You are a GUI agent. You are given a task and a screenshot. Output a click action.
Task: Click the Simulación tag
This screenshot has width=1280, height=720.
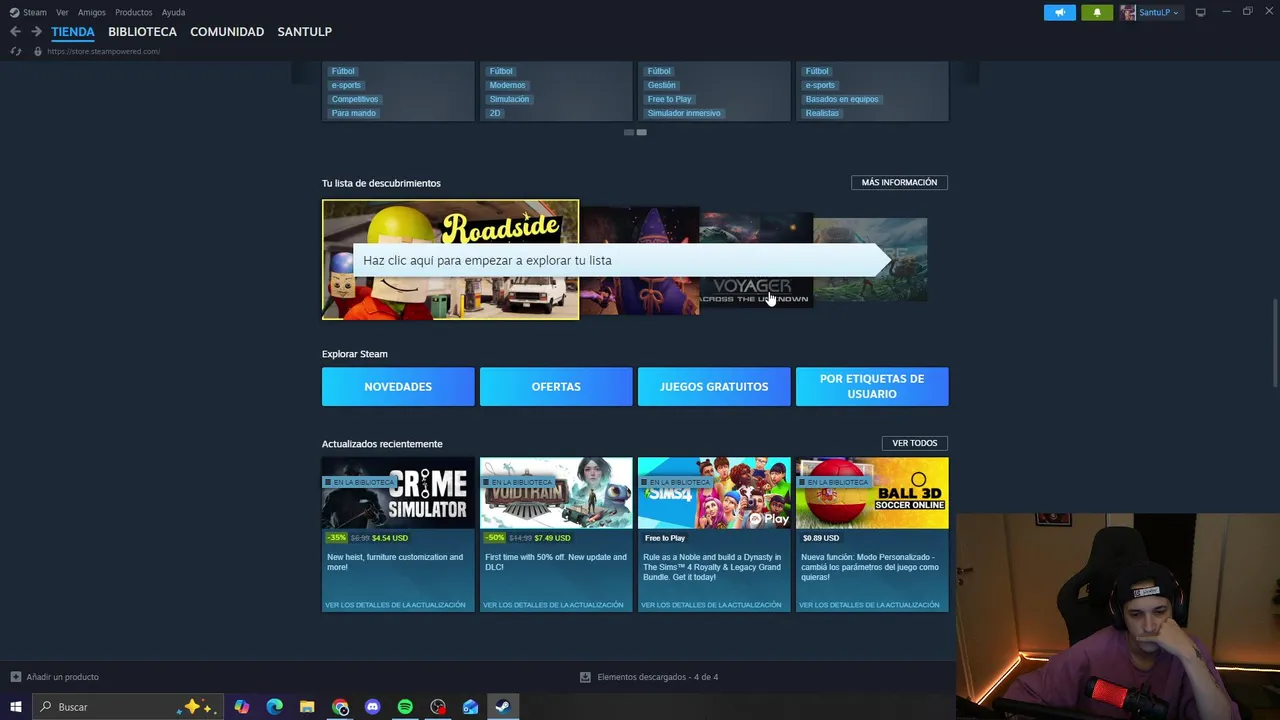(x=509, y=99)
